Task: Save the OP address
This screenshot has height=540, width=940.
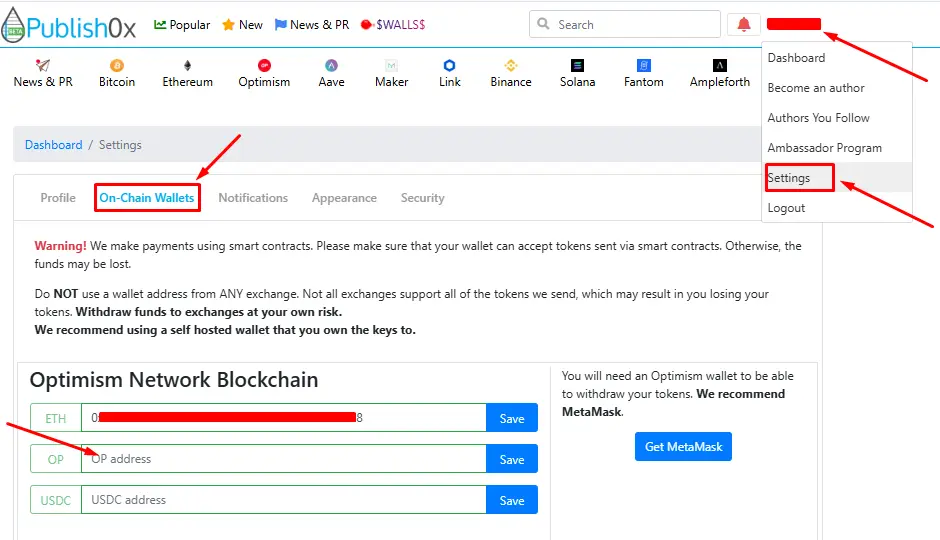Action: pyautogui.click(x=512, y=459)
